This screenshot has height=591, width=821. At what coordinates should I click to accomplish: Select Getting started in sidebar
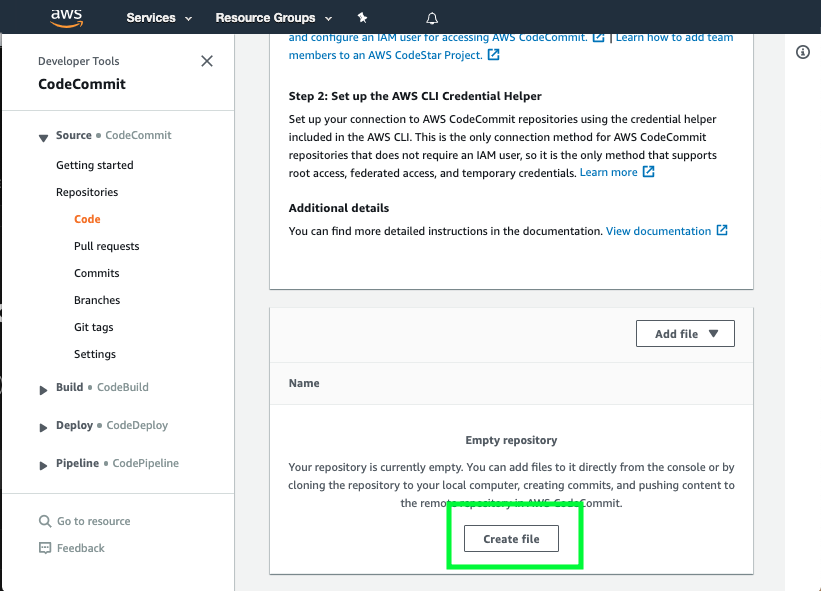[x=95, y=165]
